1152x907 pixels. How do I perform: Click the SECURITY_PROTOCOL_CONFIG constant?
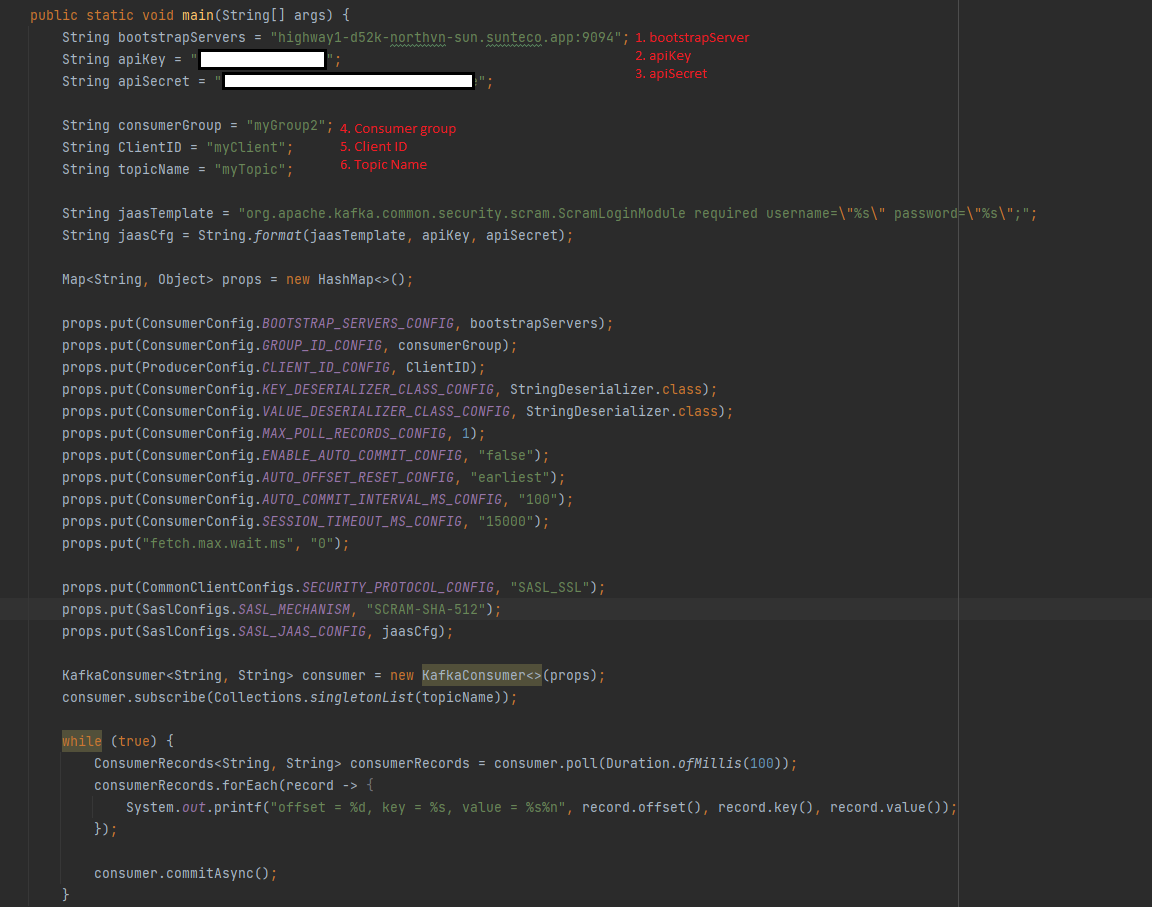[397, 588]
